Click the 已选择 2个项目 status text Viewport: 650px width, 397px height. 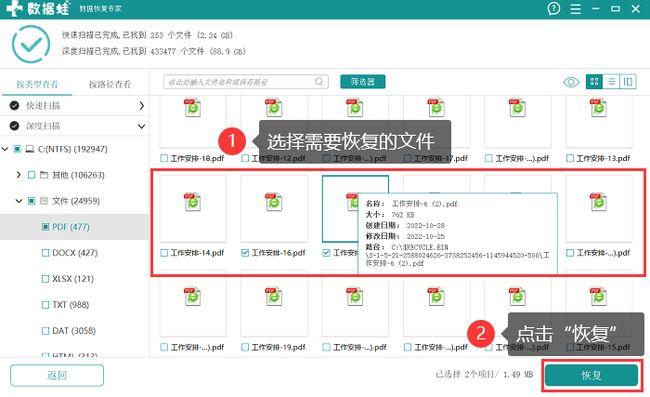coord(484,375)
